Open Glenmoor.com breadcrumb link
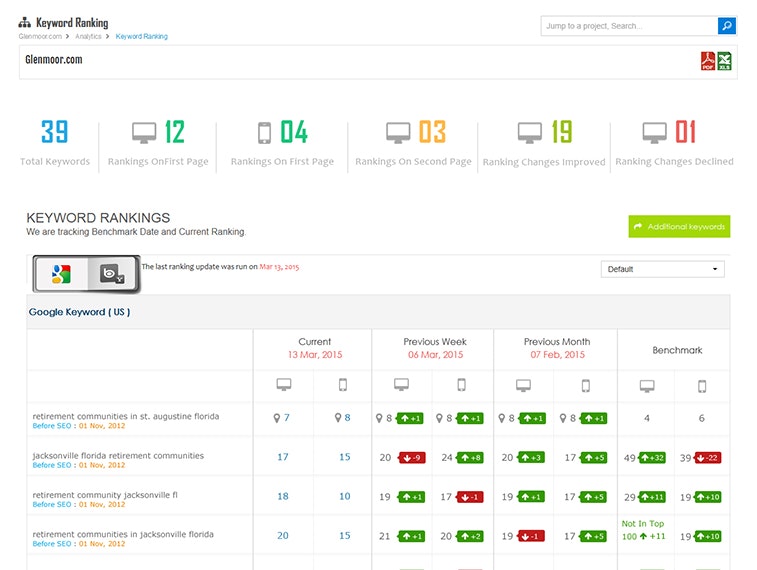This screenshot has height=570, width=757. (x=40, y=36)
